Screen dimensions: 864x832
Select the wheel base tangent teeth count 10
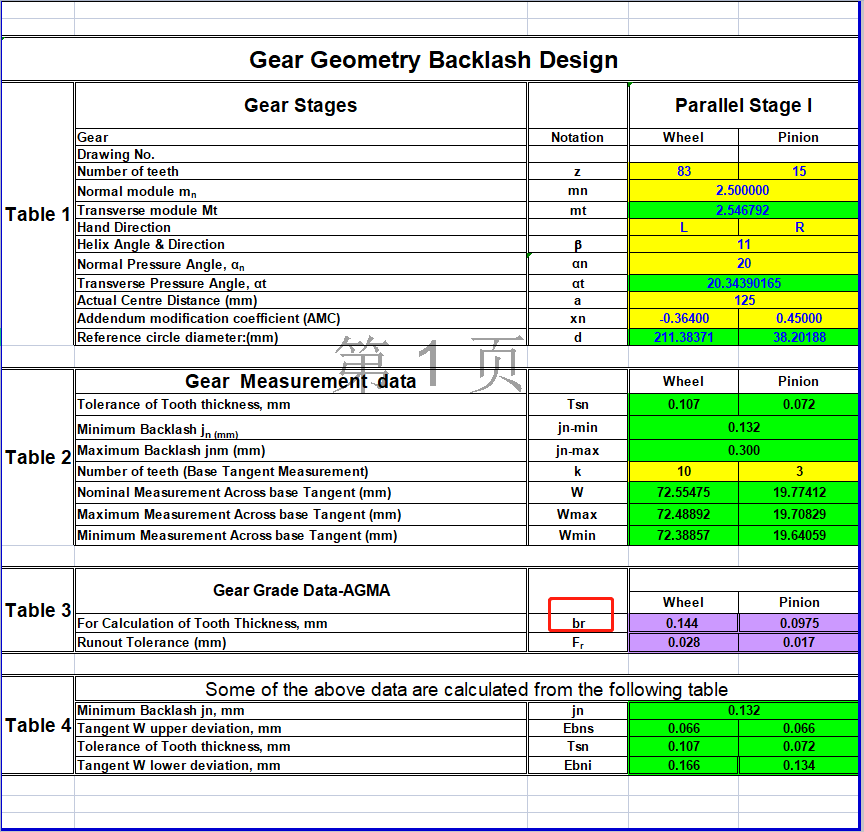tap(683, 471)
